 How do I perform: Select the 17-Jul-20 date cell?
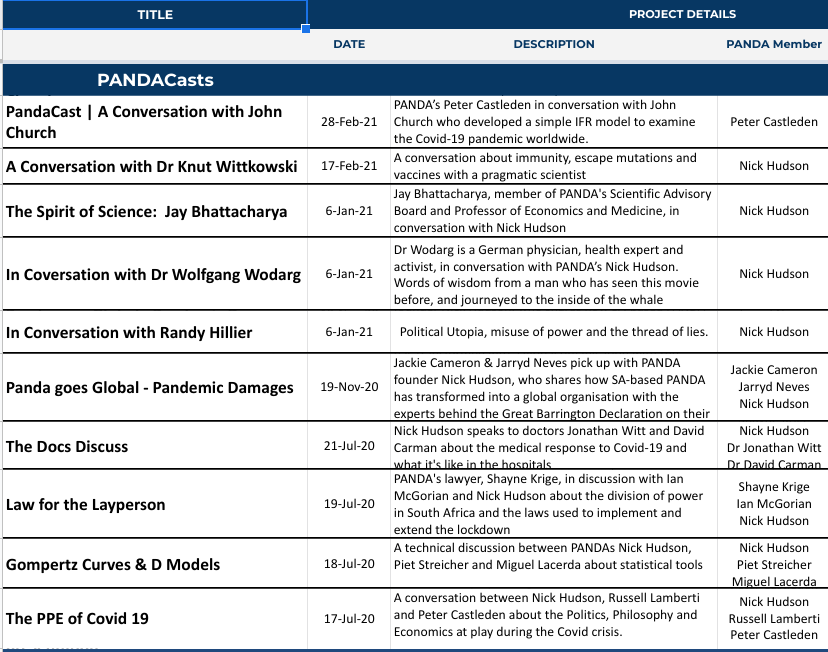point(349,618)
